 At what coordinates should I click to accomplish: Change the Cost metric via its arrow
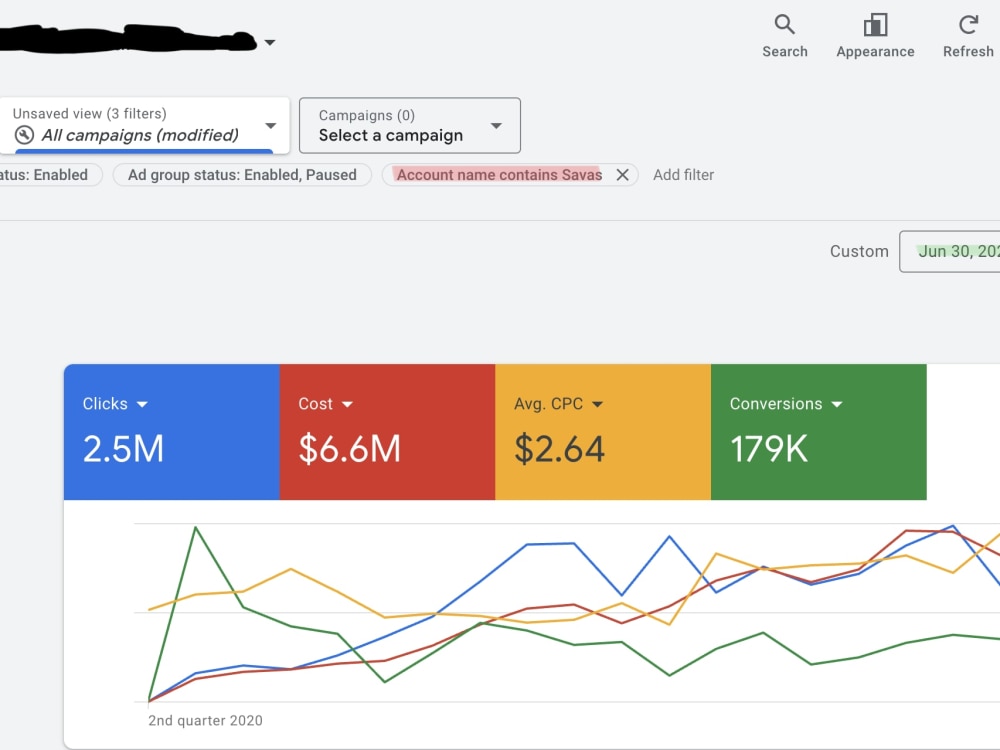[347, 404]
